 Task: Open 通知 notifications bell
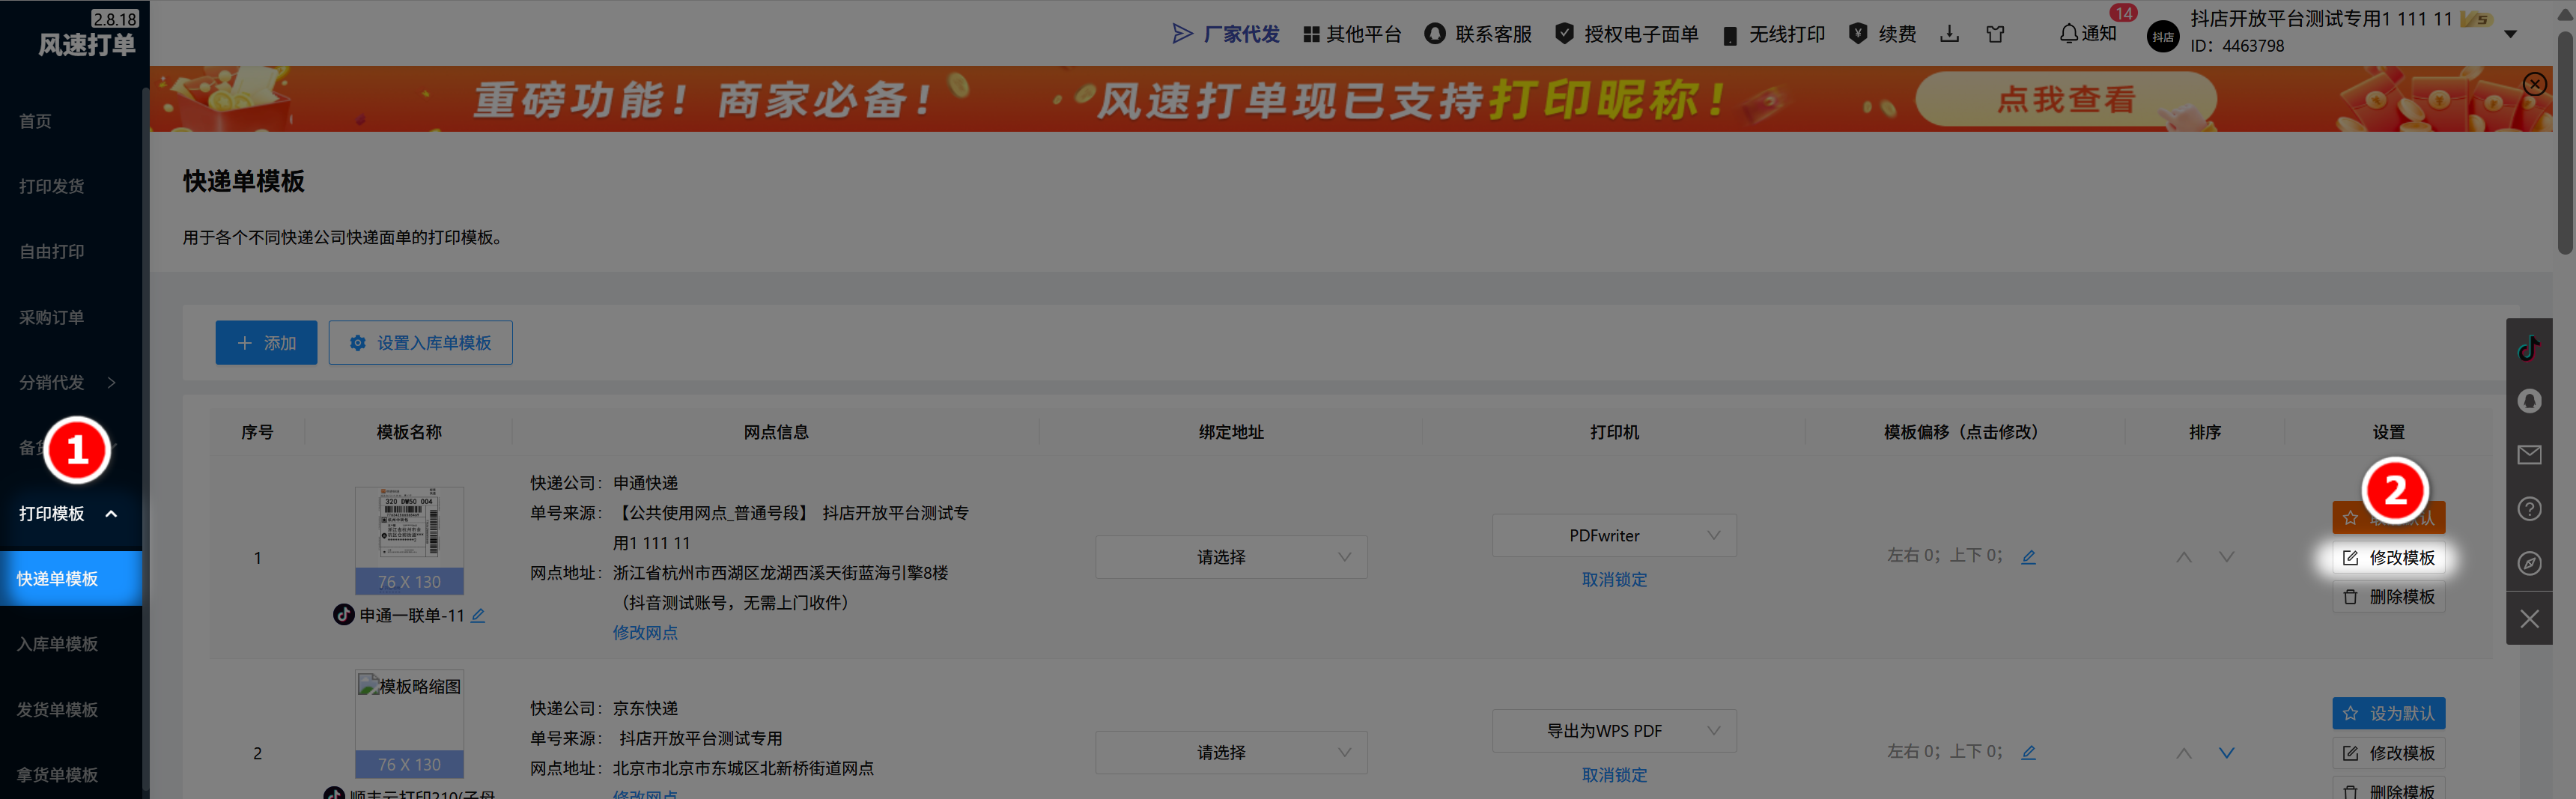(2088, 34)
